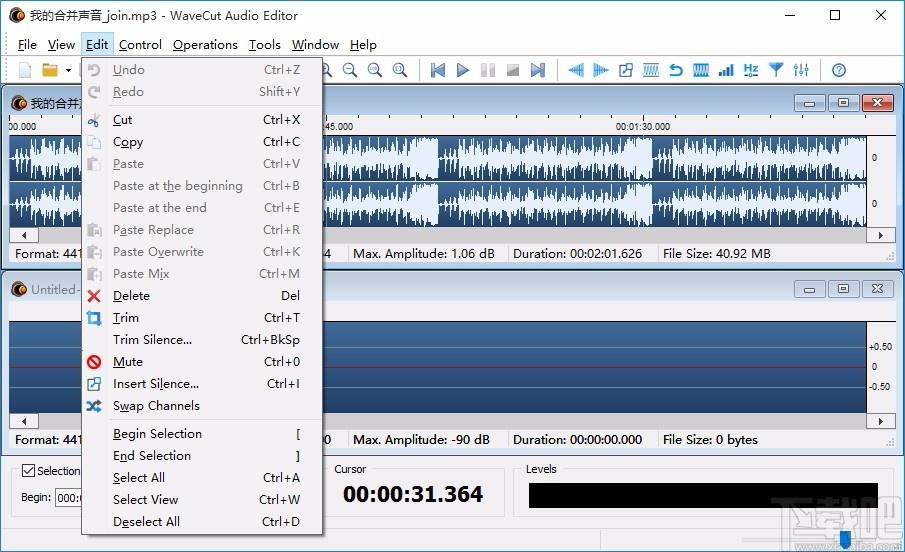
Task: Click the solid waveform Amplify icon
Action: (701, 70)
